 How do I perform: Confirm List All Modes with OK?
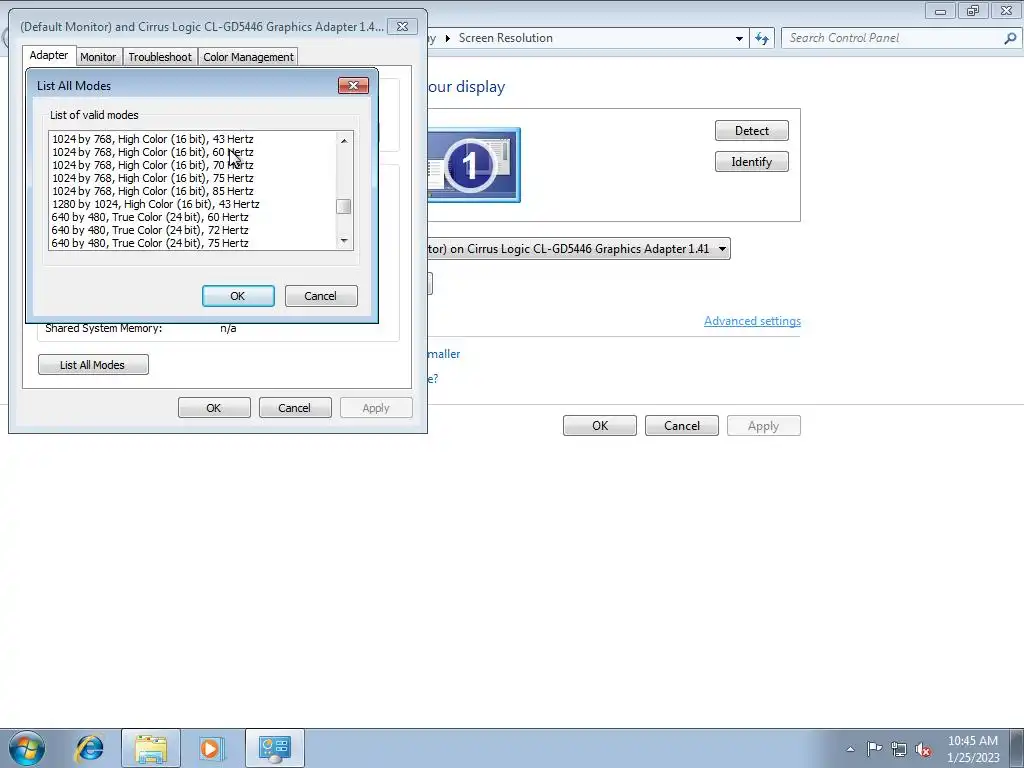click(238, 296)
